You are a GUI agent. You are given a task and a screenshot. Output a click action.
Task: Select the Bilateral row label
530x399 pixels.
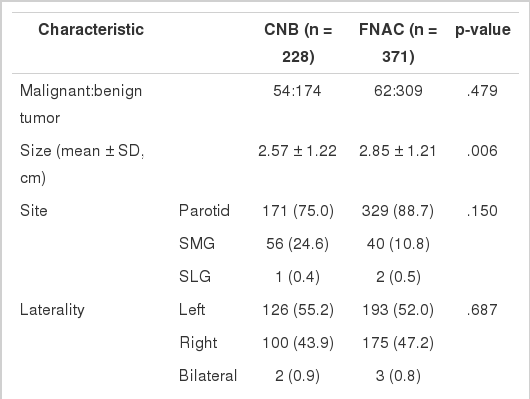pyautogui.click(x=208, y=375)
